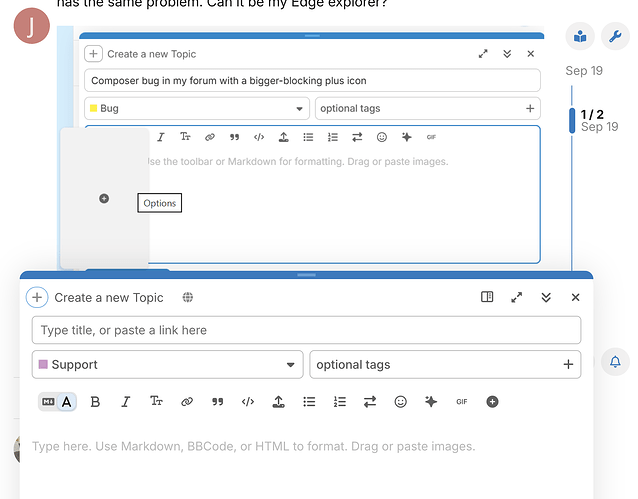Insert blockquote in bottom composer
The height and width of the screenshot is (499, 638).
pos(217,402)
